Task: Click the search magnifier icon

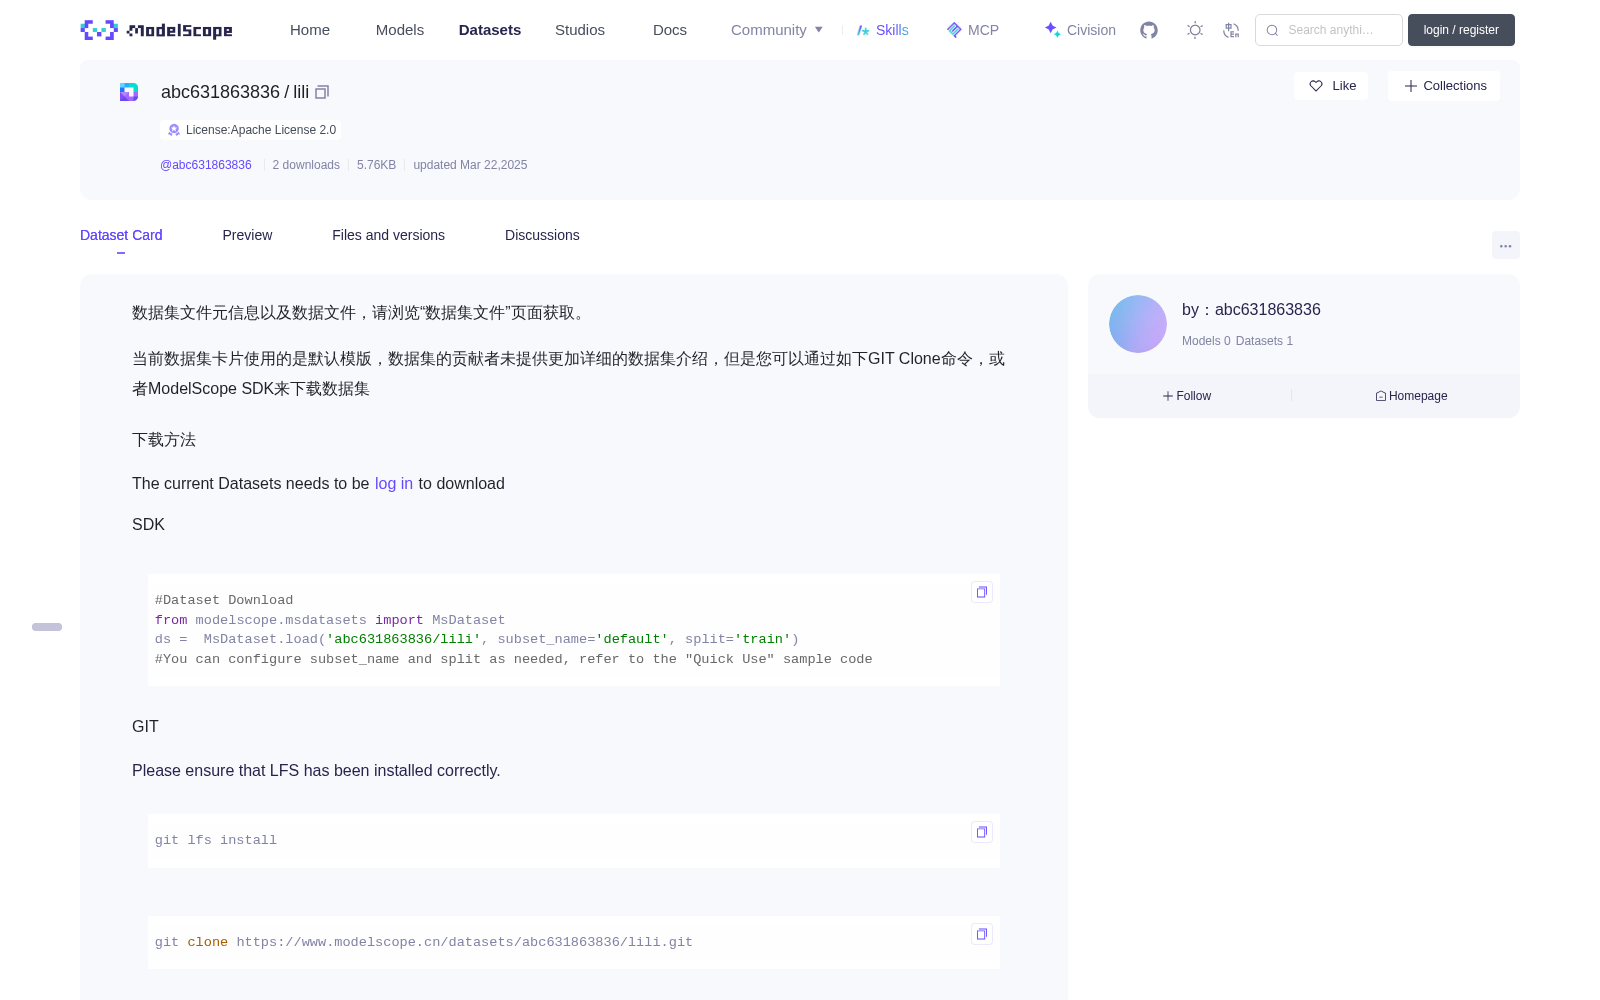Action: 1272,30
